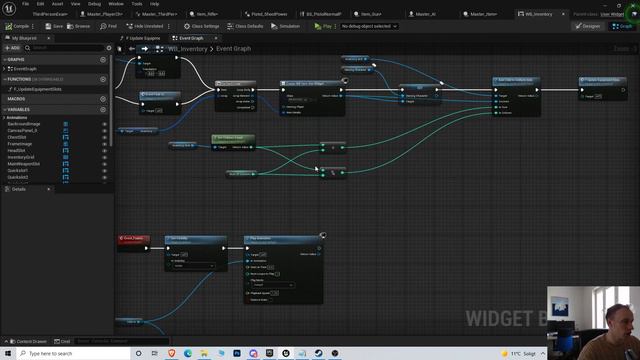Toggle visibility eye for Quickslot1 variable
This screenshot has width=640, height=360.
click(x=104, y=171)
